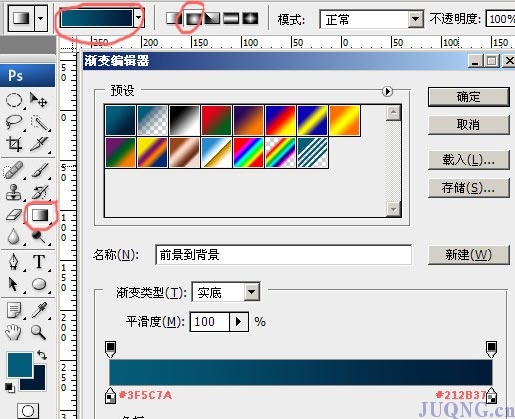515x419 pixels.
Task: Select the left opacity stop
Action: tap(110, 349)
